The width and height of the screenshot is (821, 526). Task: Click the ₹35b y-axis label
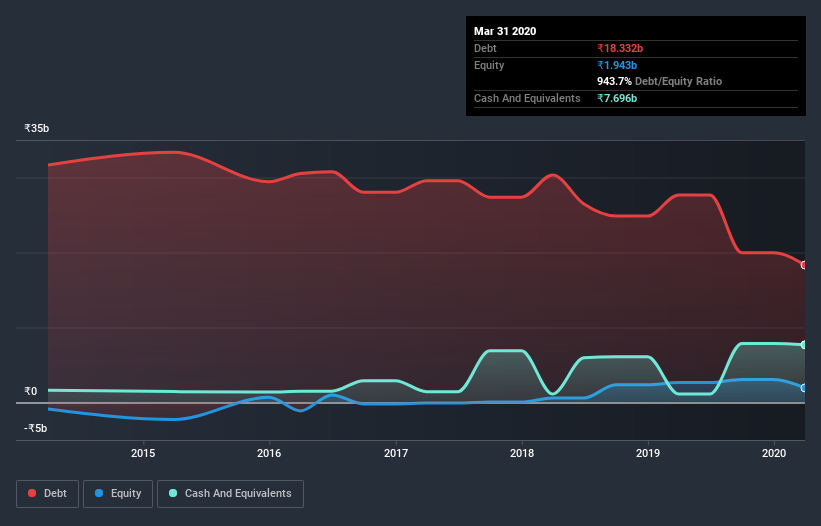coord(37,128)
